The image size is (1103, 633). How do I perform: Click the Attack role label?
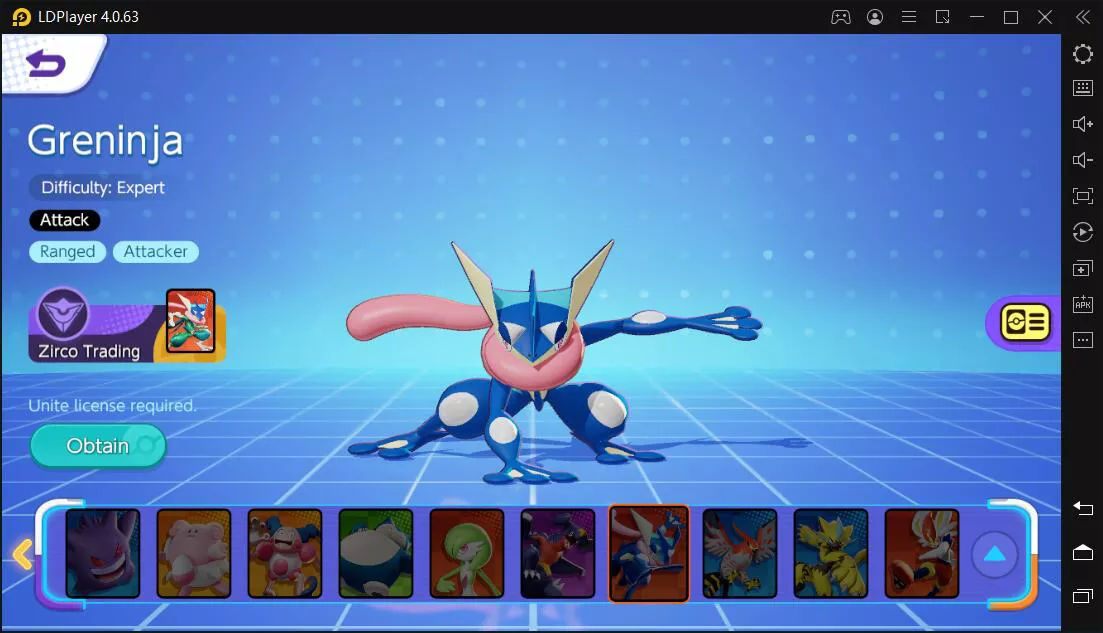pyautogui.click(x=65, y=220)
